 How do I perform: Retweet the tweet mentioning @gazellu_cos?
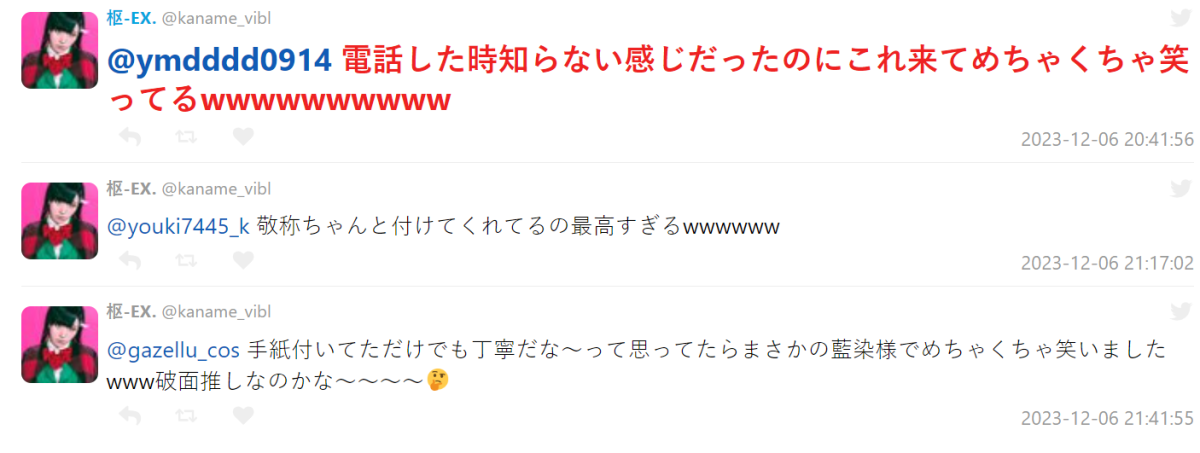point(186,415)
